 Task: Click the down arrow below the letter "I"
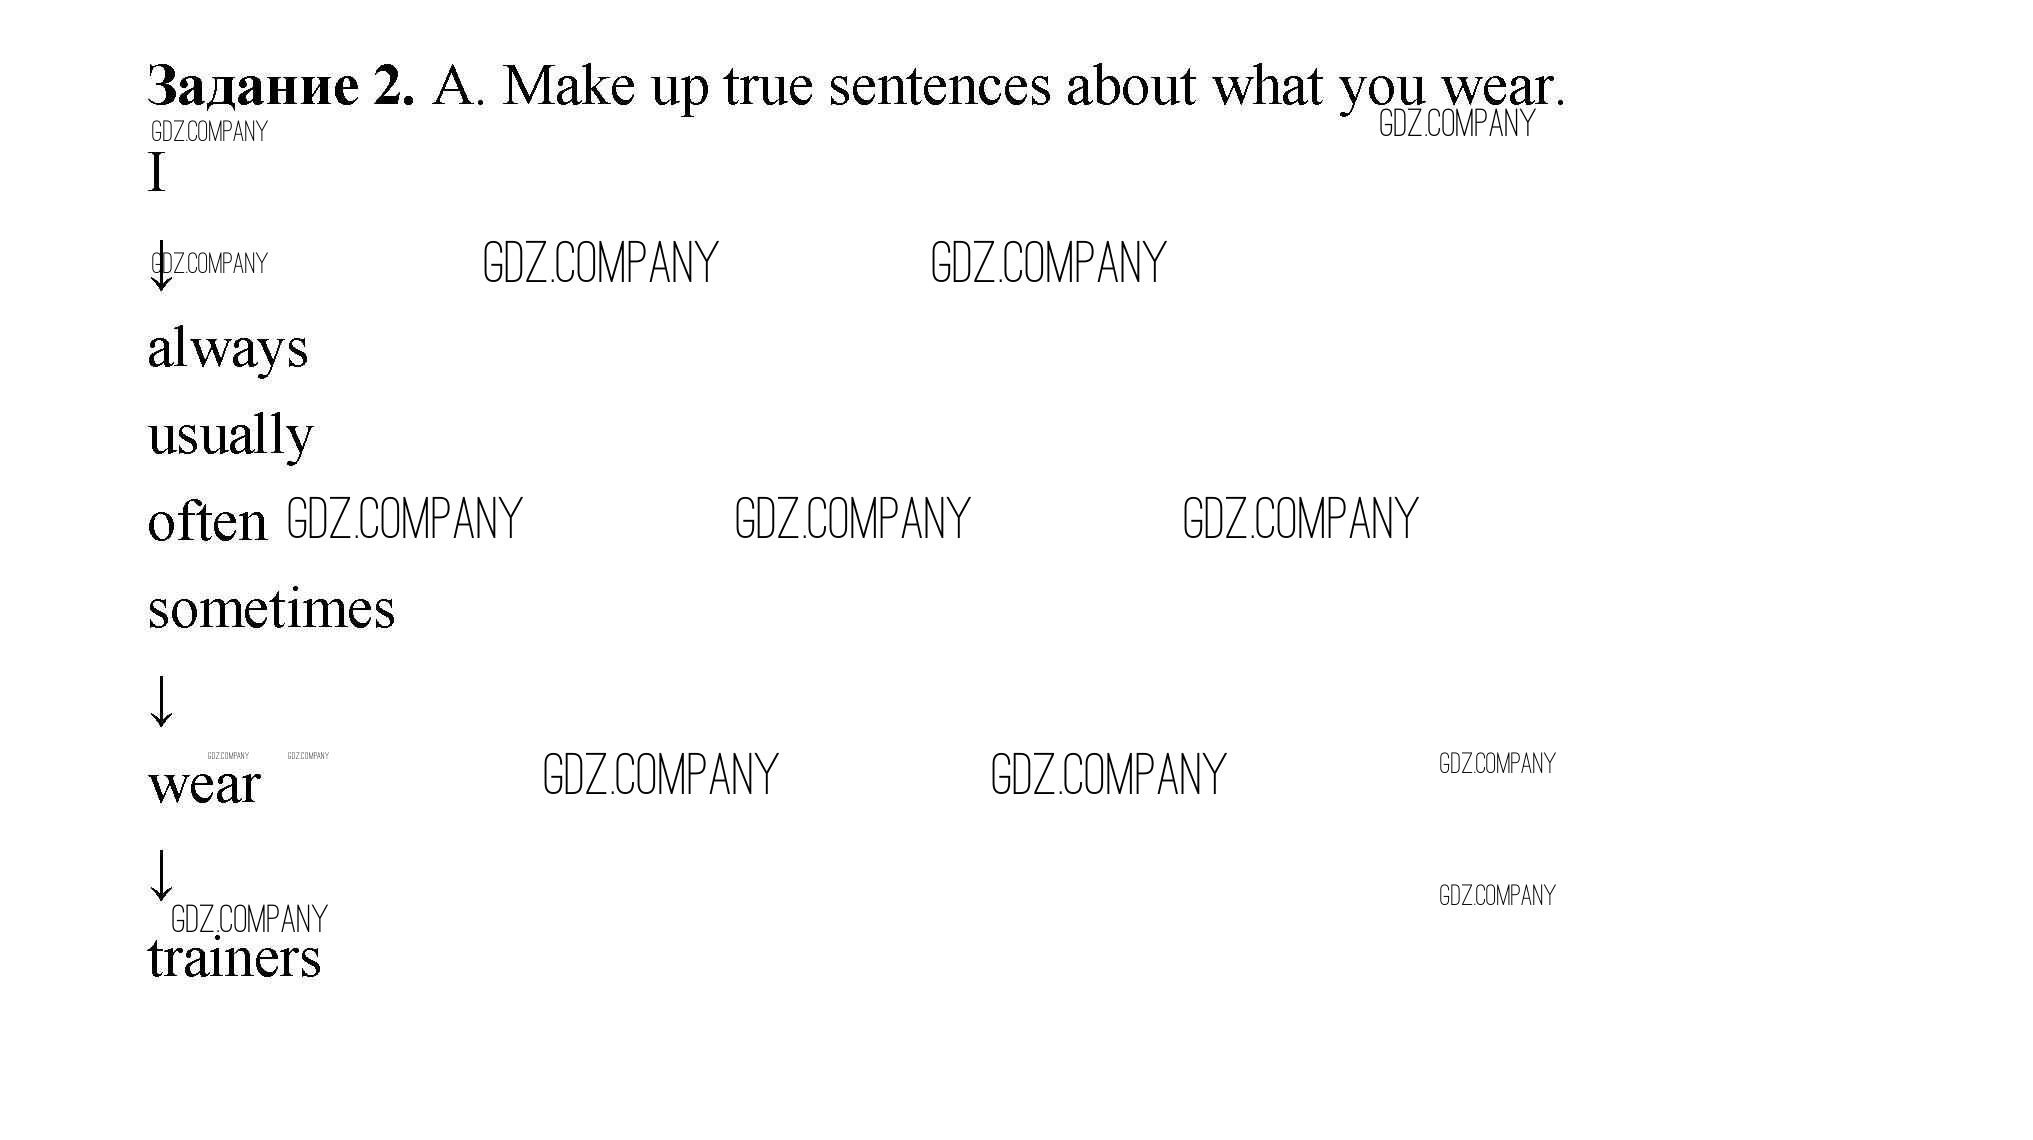pyautogui.click(x=160, y=267)
